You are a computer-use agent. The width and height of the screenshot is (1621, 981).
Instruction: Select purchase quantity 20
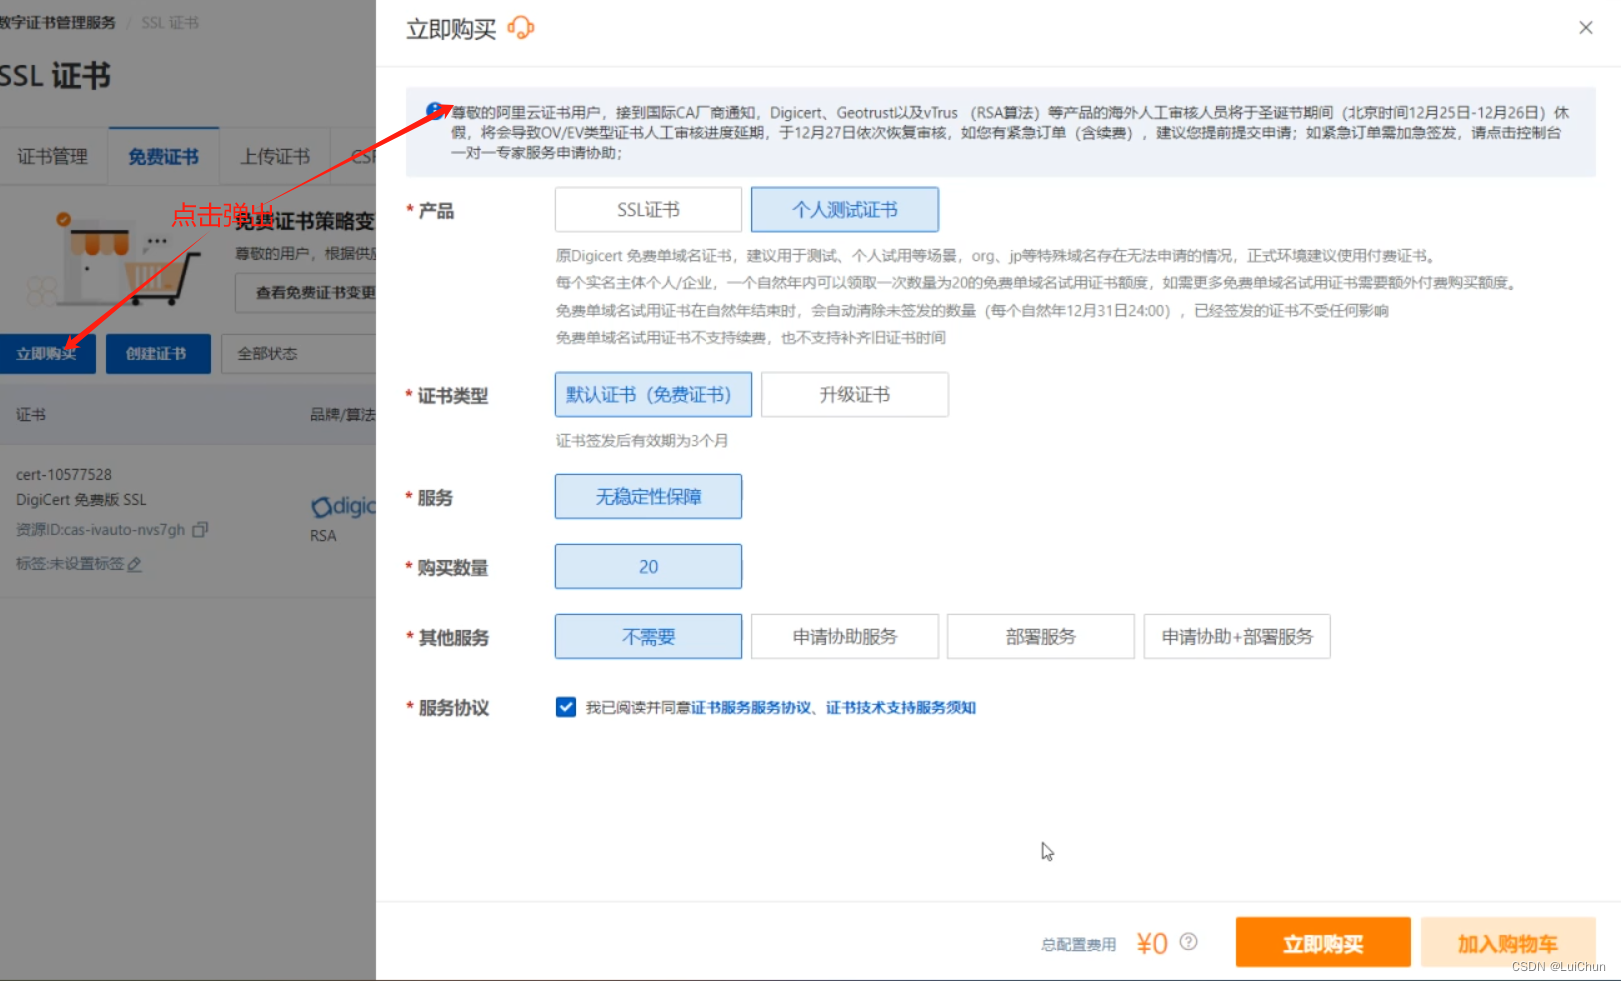pyautogui.click(x=648, y=567)
